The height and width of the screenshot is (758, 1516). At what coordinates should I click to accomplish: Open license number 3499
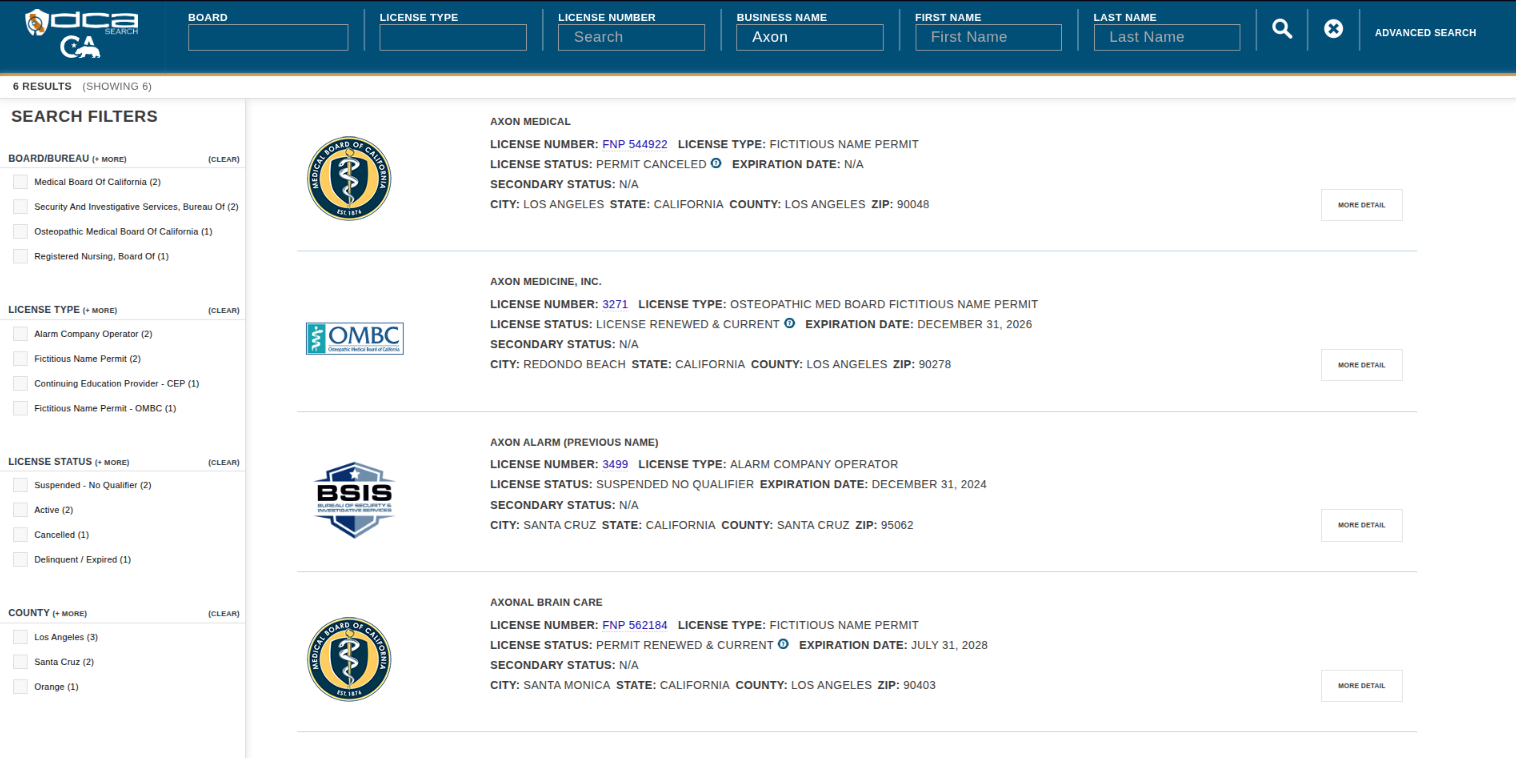point(615,464)
